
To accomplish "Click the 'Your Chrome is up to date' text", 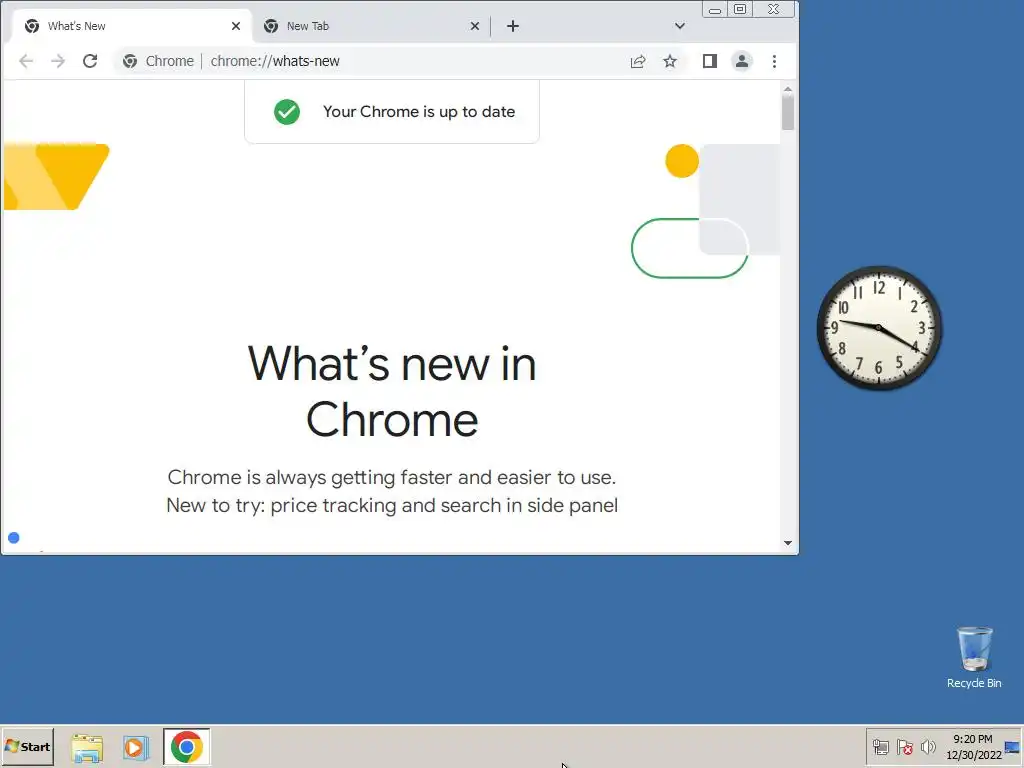I will [419, 112].
